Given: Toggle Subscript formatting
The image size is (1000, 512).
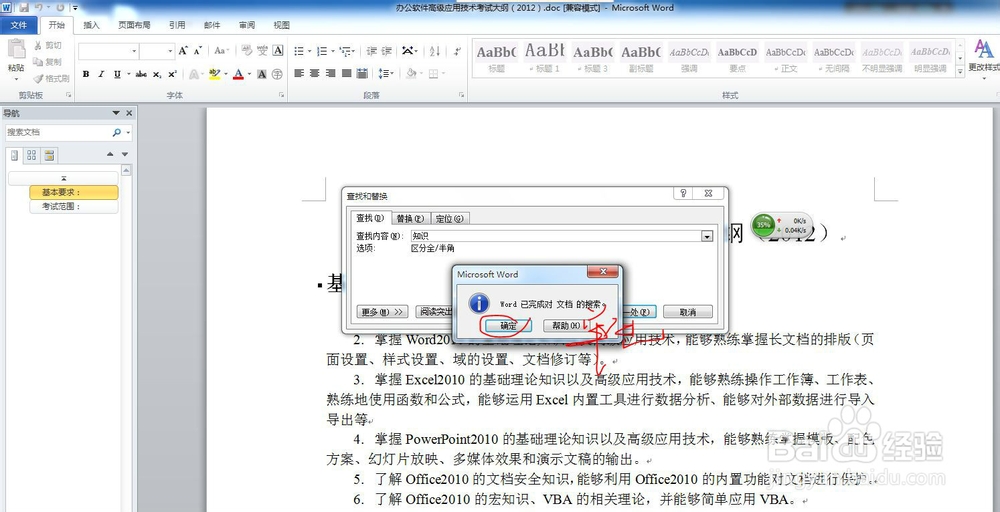Looking at the screenshot, I should 157,74.
